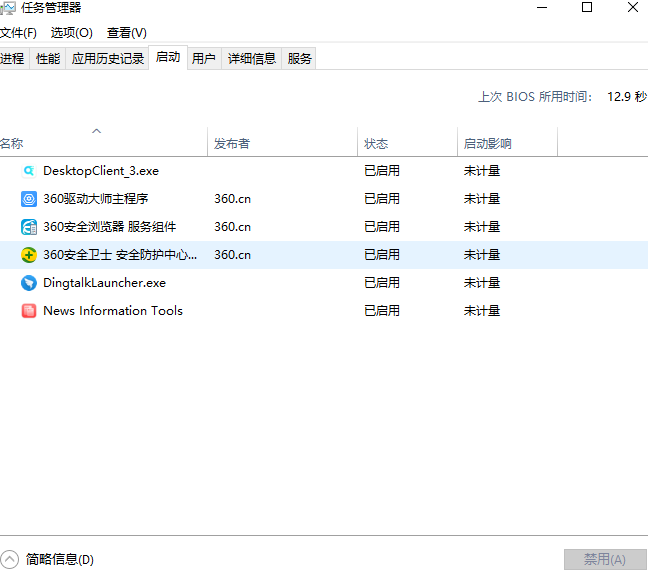Screen dimensions: 648x580
Task: Toggle sort order via arrow above 名称
Action: click(97, 131)
